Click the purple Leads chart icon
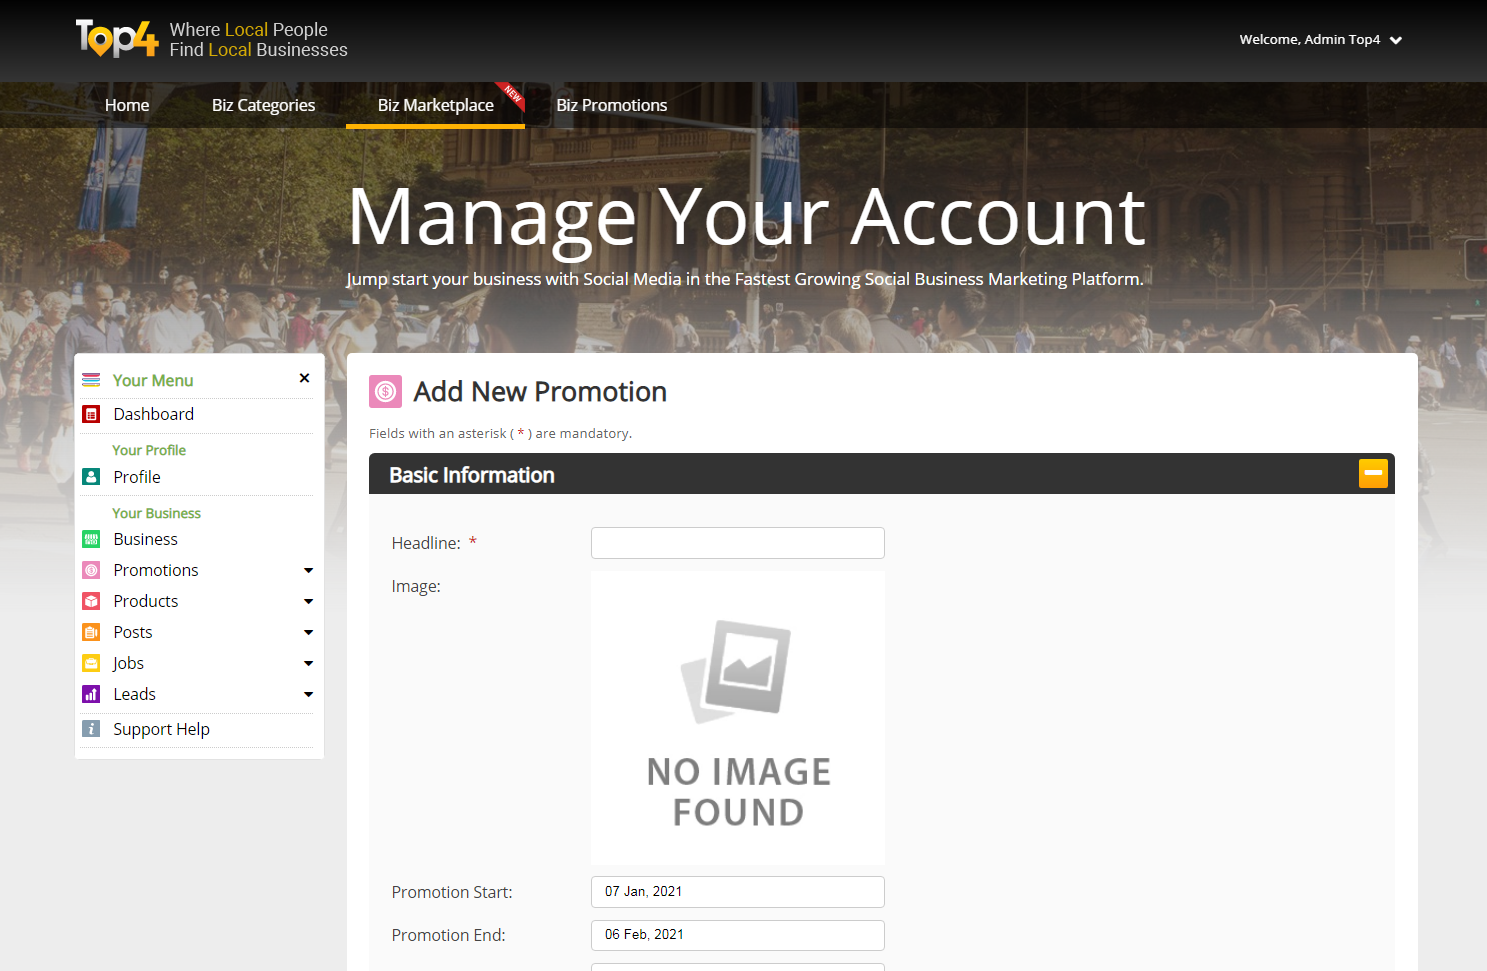This screenshot has height=971, width=1487. (91, 694)
